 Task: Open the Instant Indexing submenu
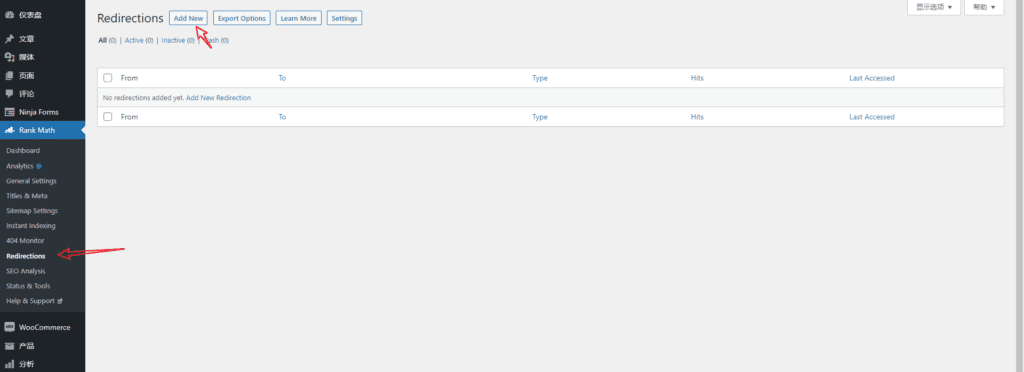click(31, 226)
